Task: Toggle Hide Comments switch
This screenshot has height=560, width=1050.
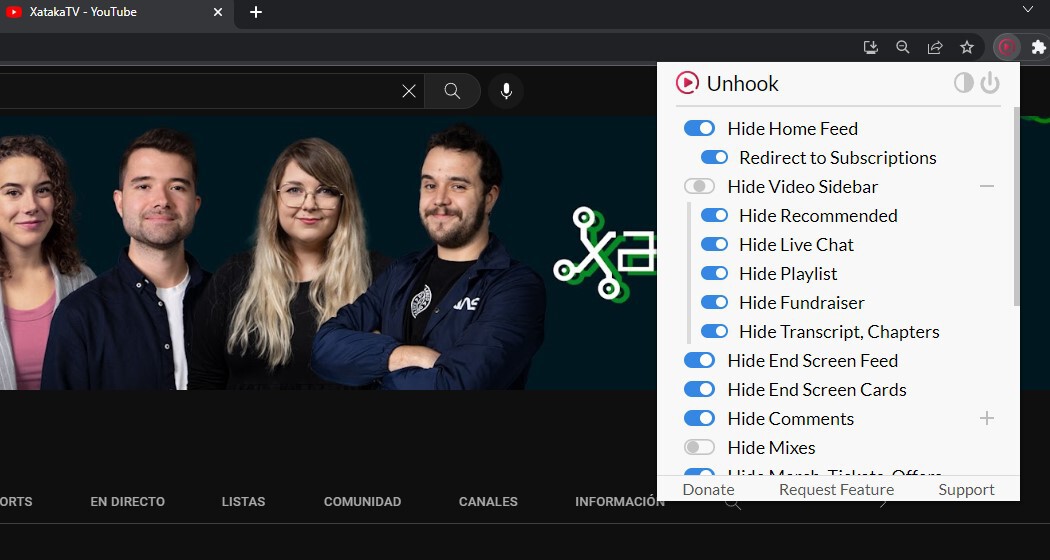Action: pyautogui.click(x=699, y=418)
